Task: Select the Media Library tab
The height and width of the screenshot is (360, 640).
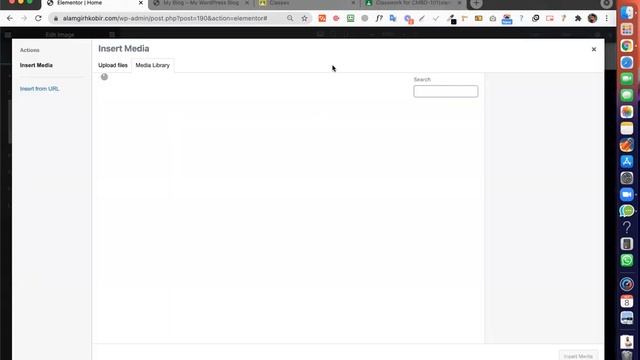Action: click(x=152, y=65)
